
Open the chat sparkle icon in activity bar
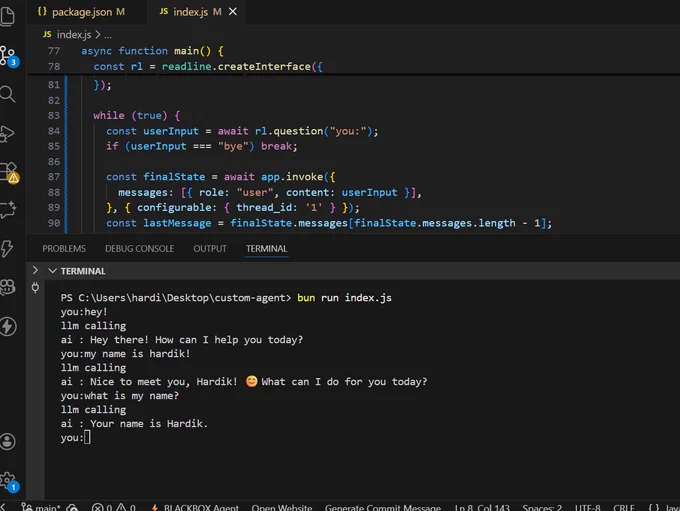point(8,210)
